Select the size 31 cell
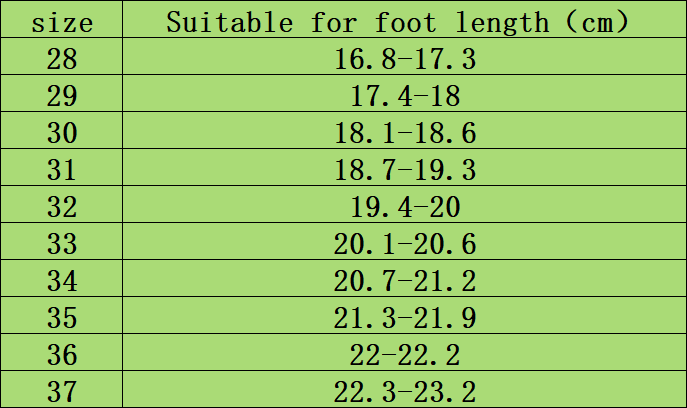 (62, 170)
